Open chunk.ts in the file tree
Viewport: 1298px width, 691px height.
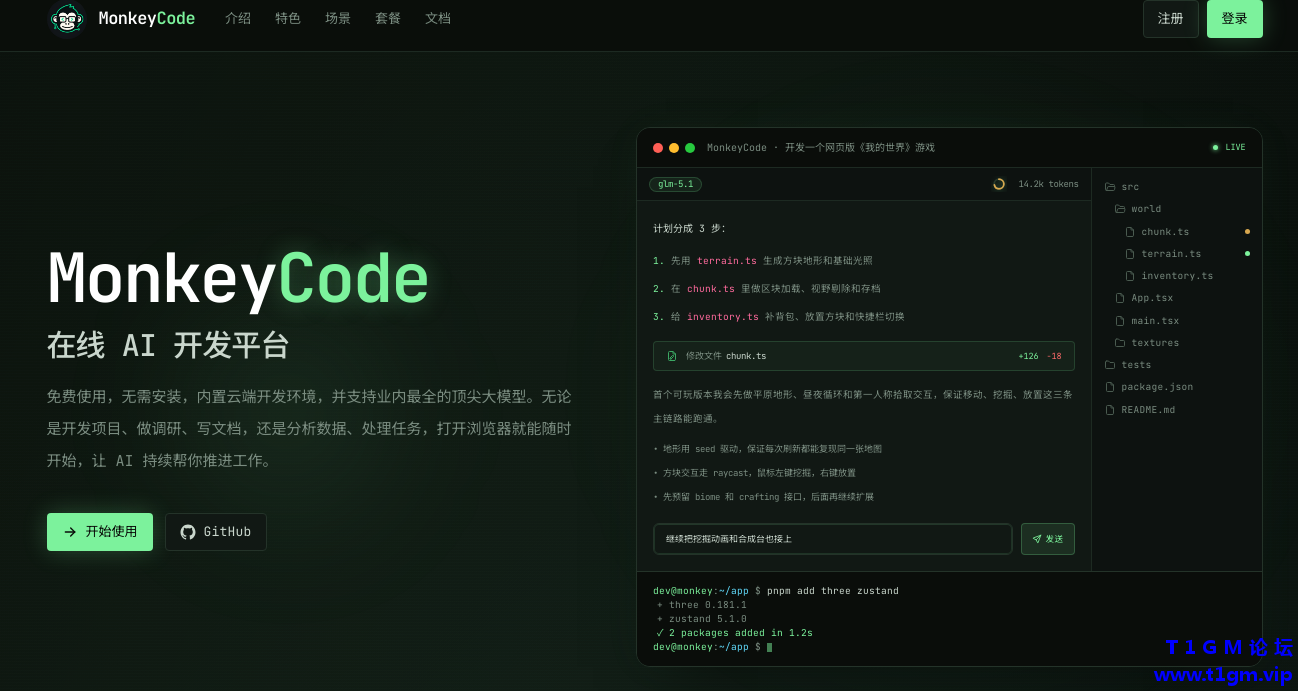[x=1165, y=232]
